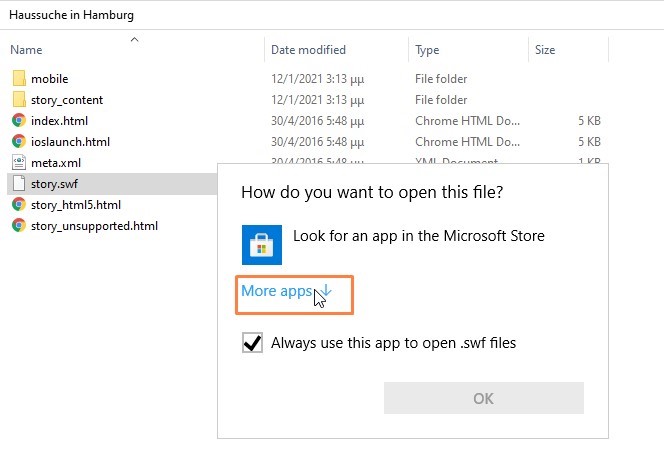The image size is (664, 470).
Task: Select the story_unsupported.html file name
Action: [x=94, y=226]
